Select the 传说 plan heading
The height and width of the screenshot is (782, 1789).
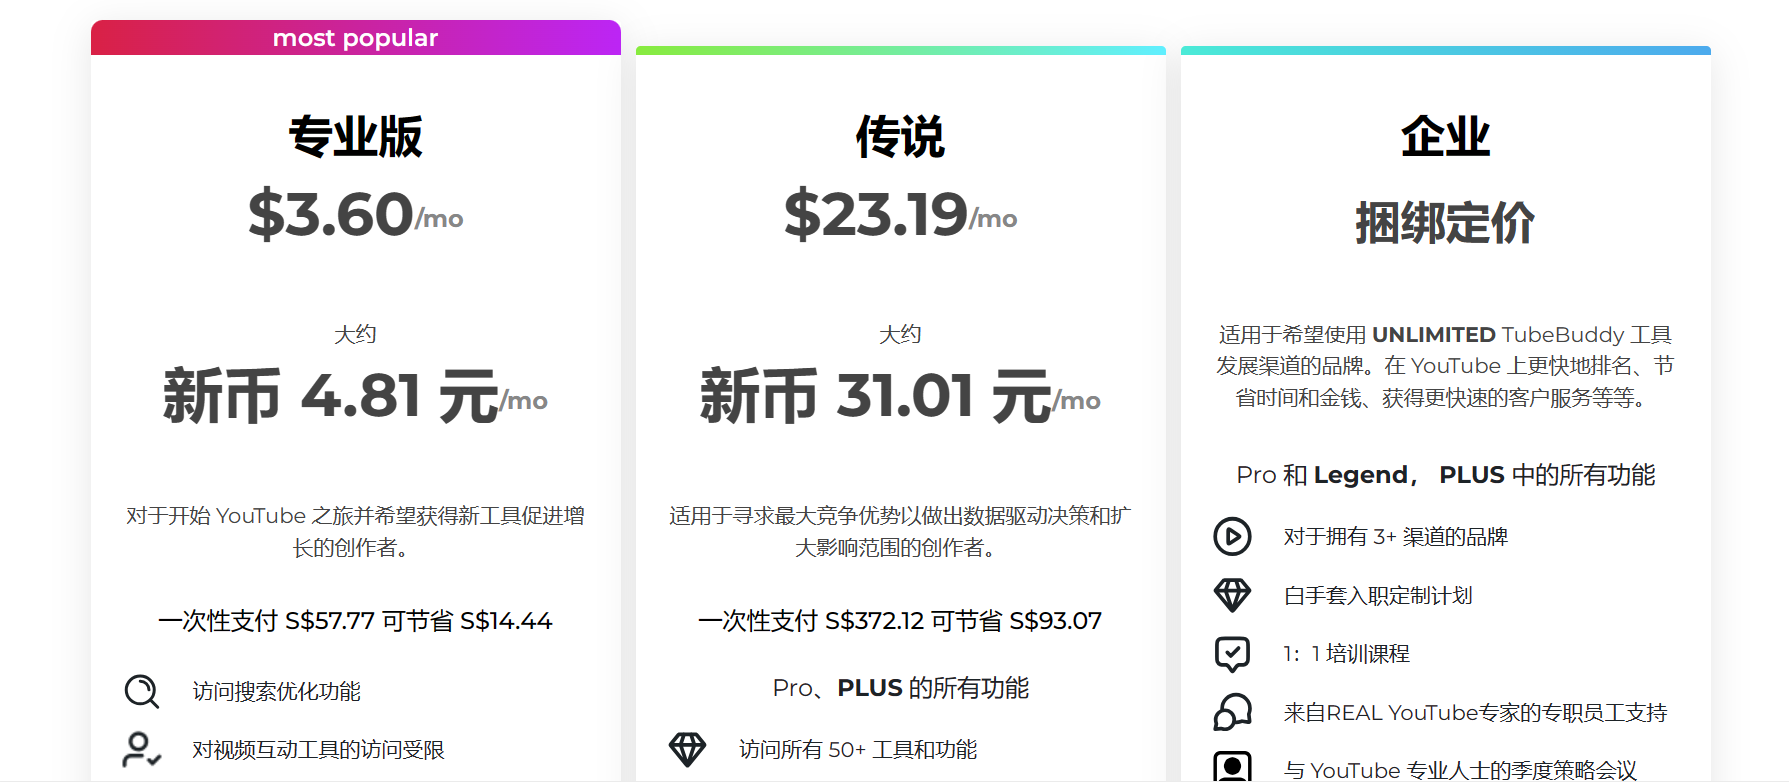(x=900, y=137)
